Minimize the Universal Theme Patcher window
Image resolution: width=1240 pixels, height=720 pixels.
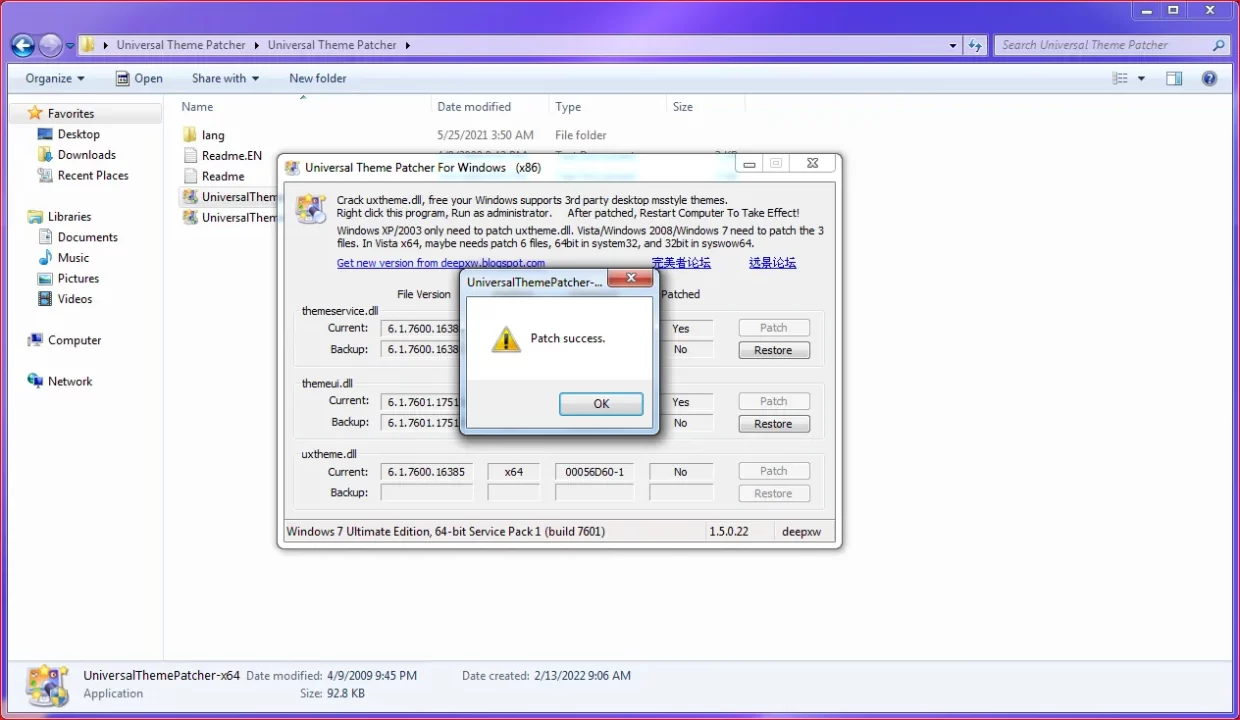tap(750, 163)
